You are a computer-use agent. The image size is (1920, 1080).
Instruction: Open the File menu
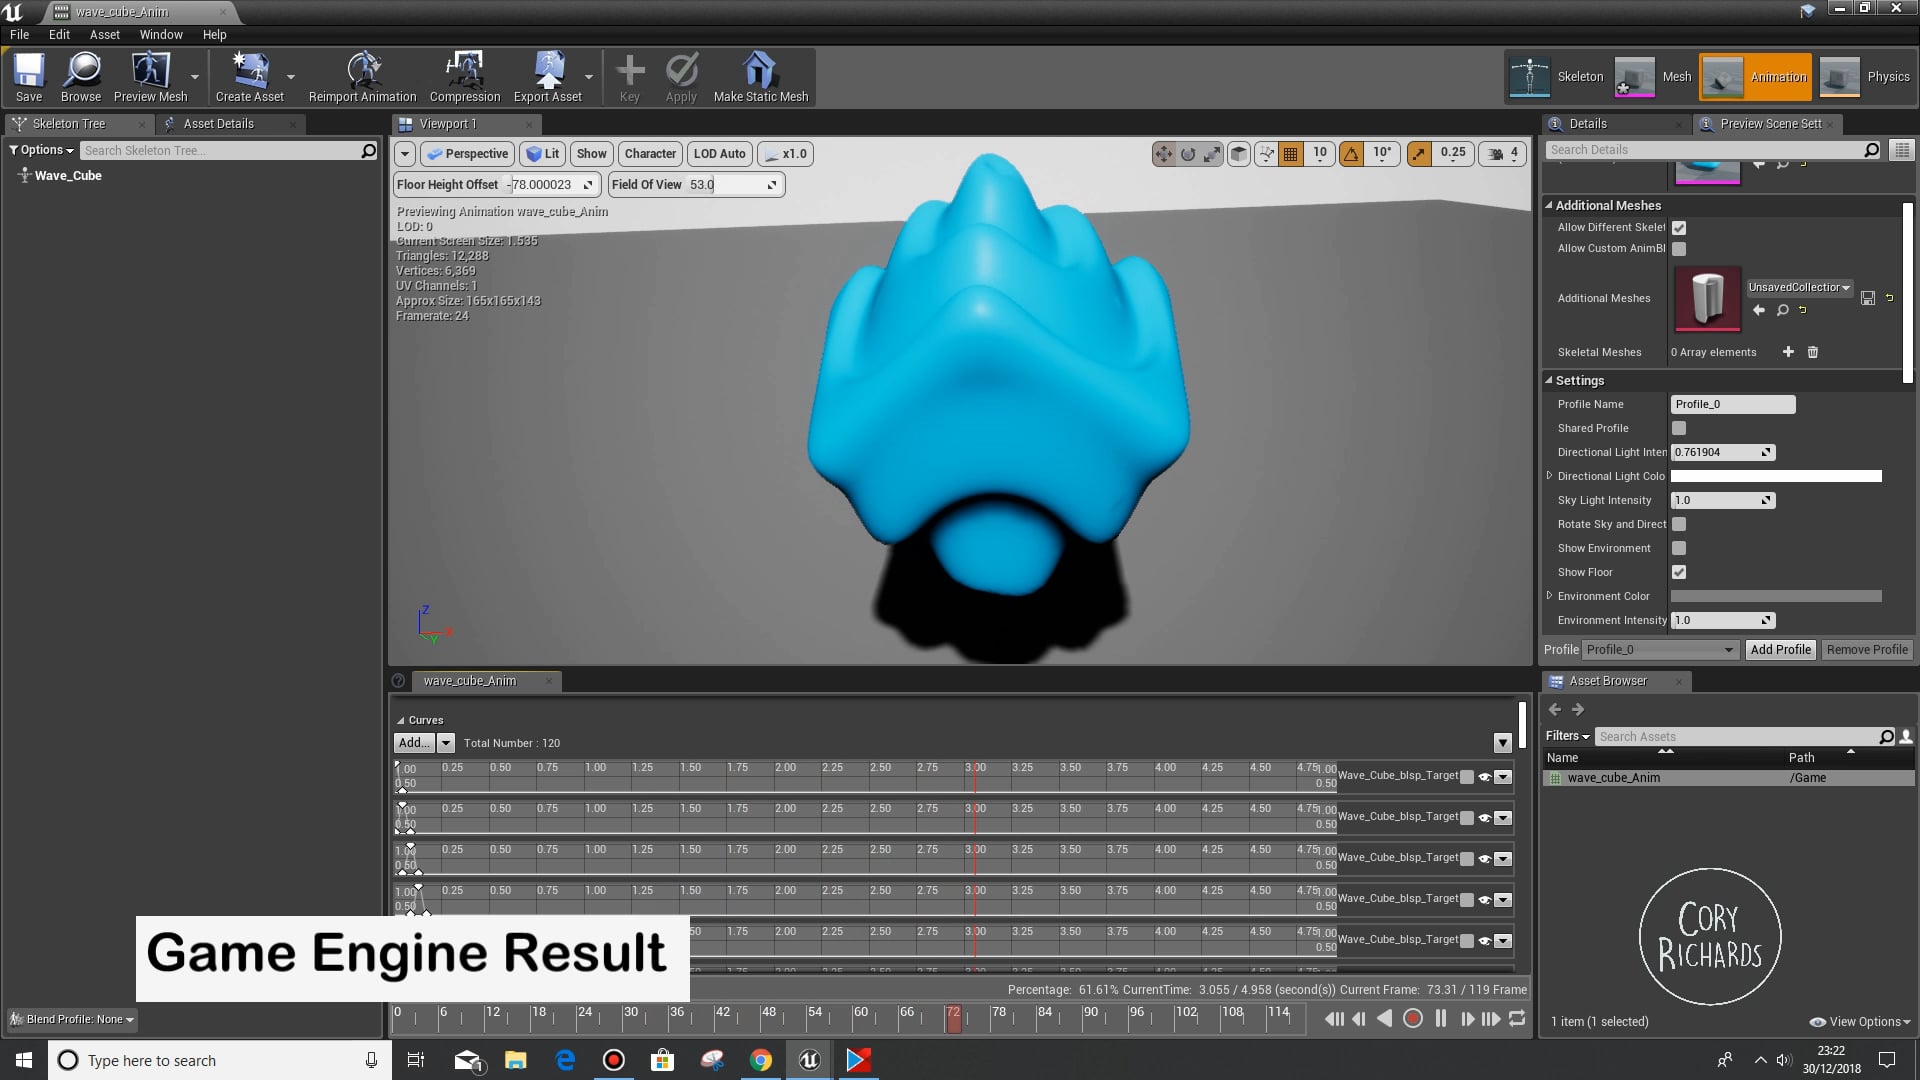click(19, 34)
